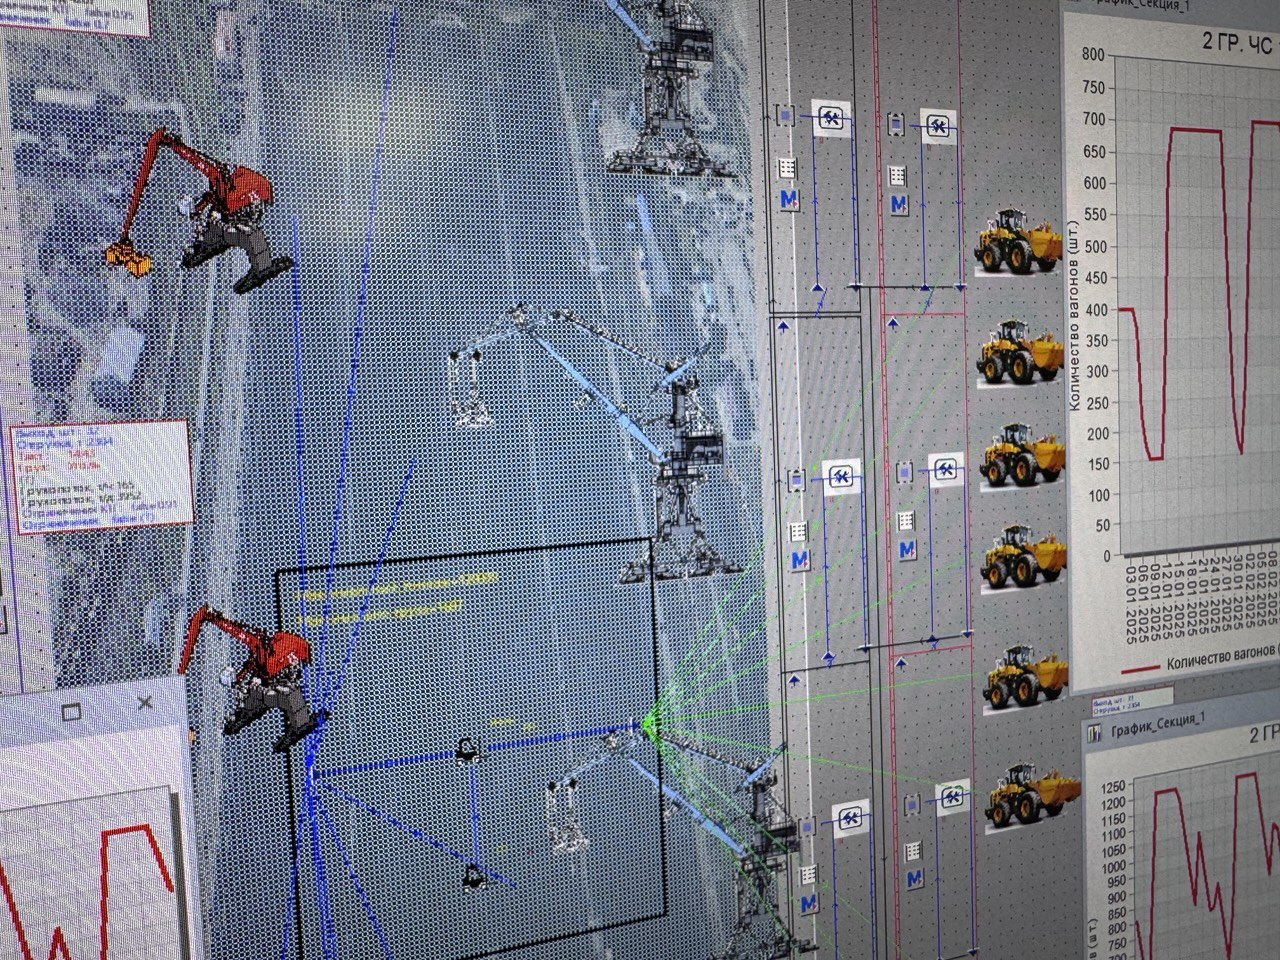Select the fourth yellow wheel loader from top
1280x960 pixels.
(1024, 559)
